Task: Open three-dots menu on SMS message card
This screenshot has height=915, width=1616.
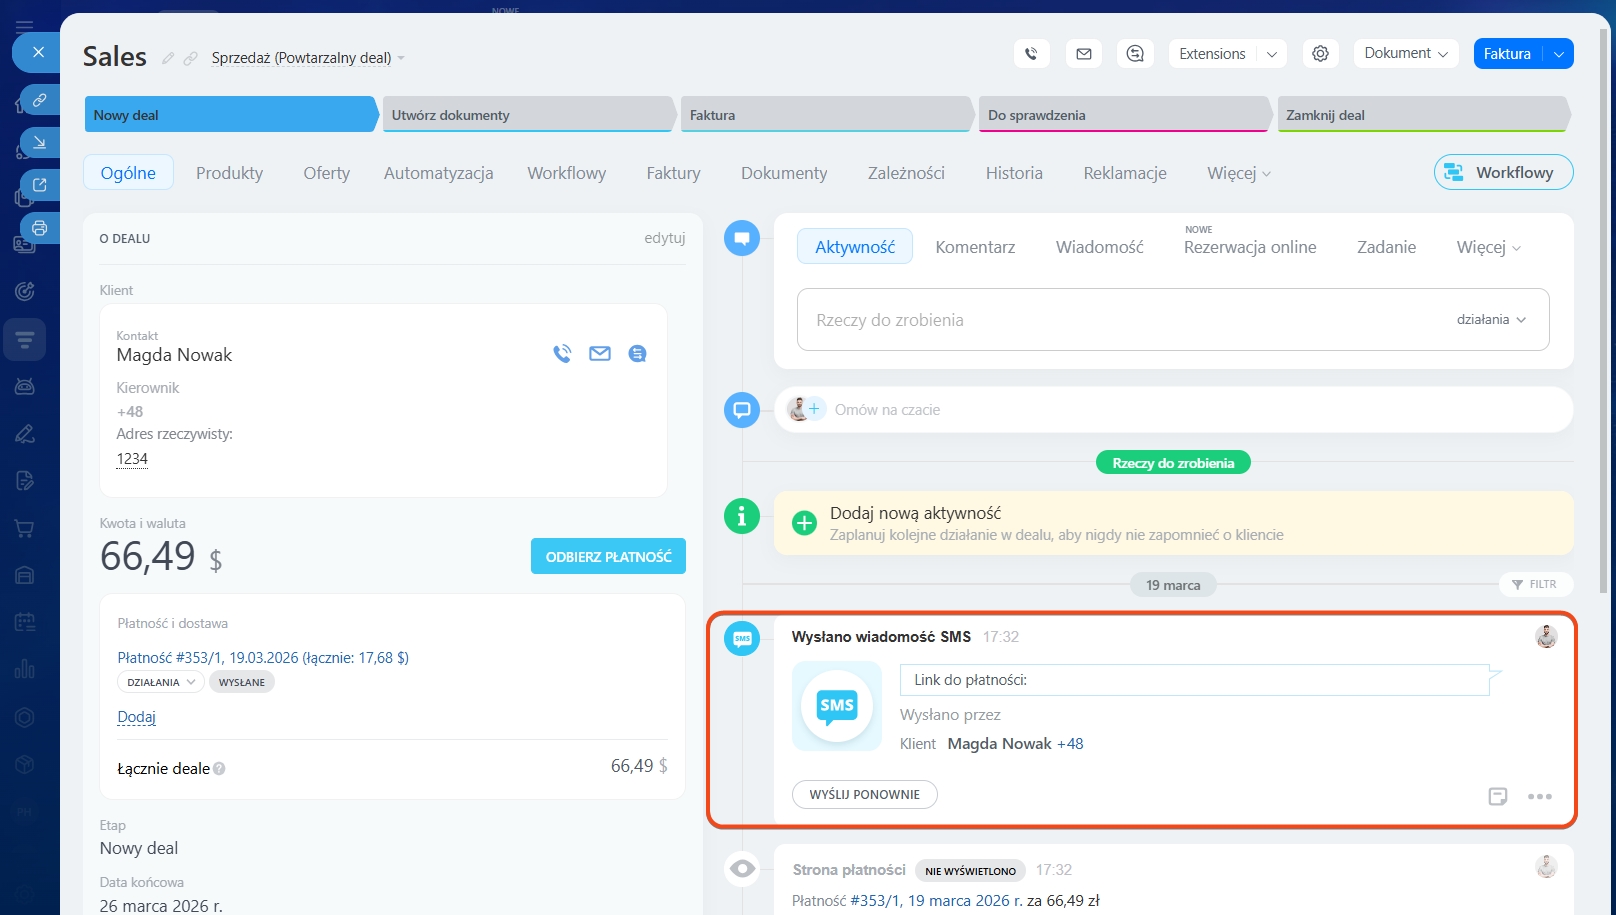Action: pyautogui.click(x=1539, y=796)
